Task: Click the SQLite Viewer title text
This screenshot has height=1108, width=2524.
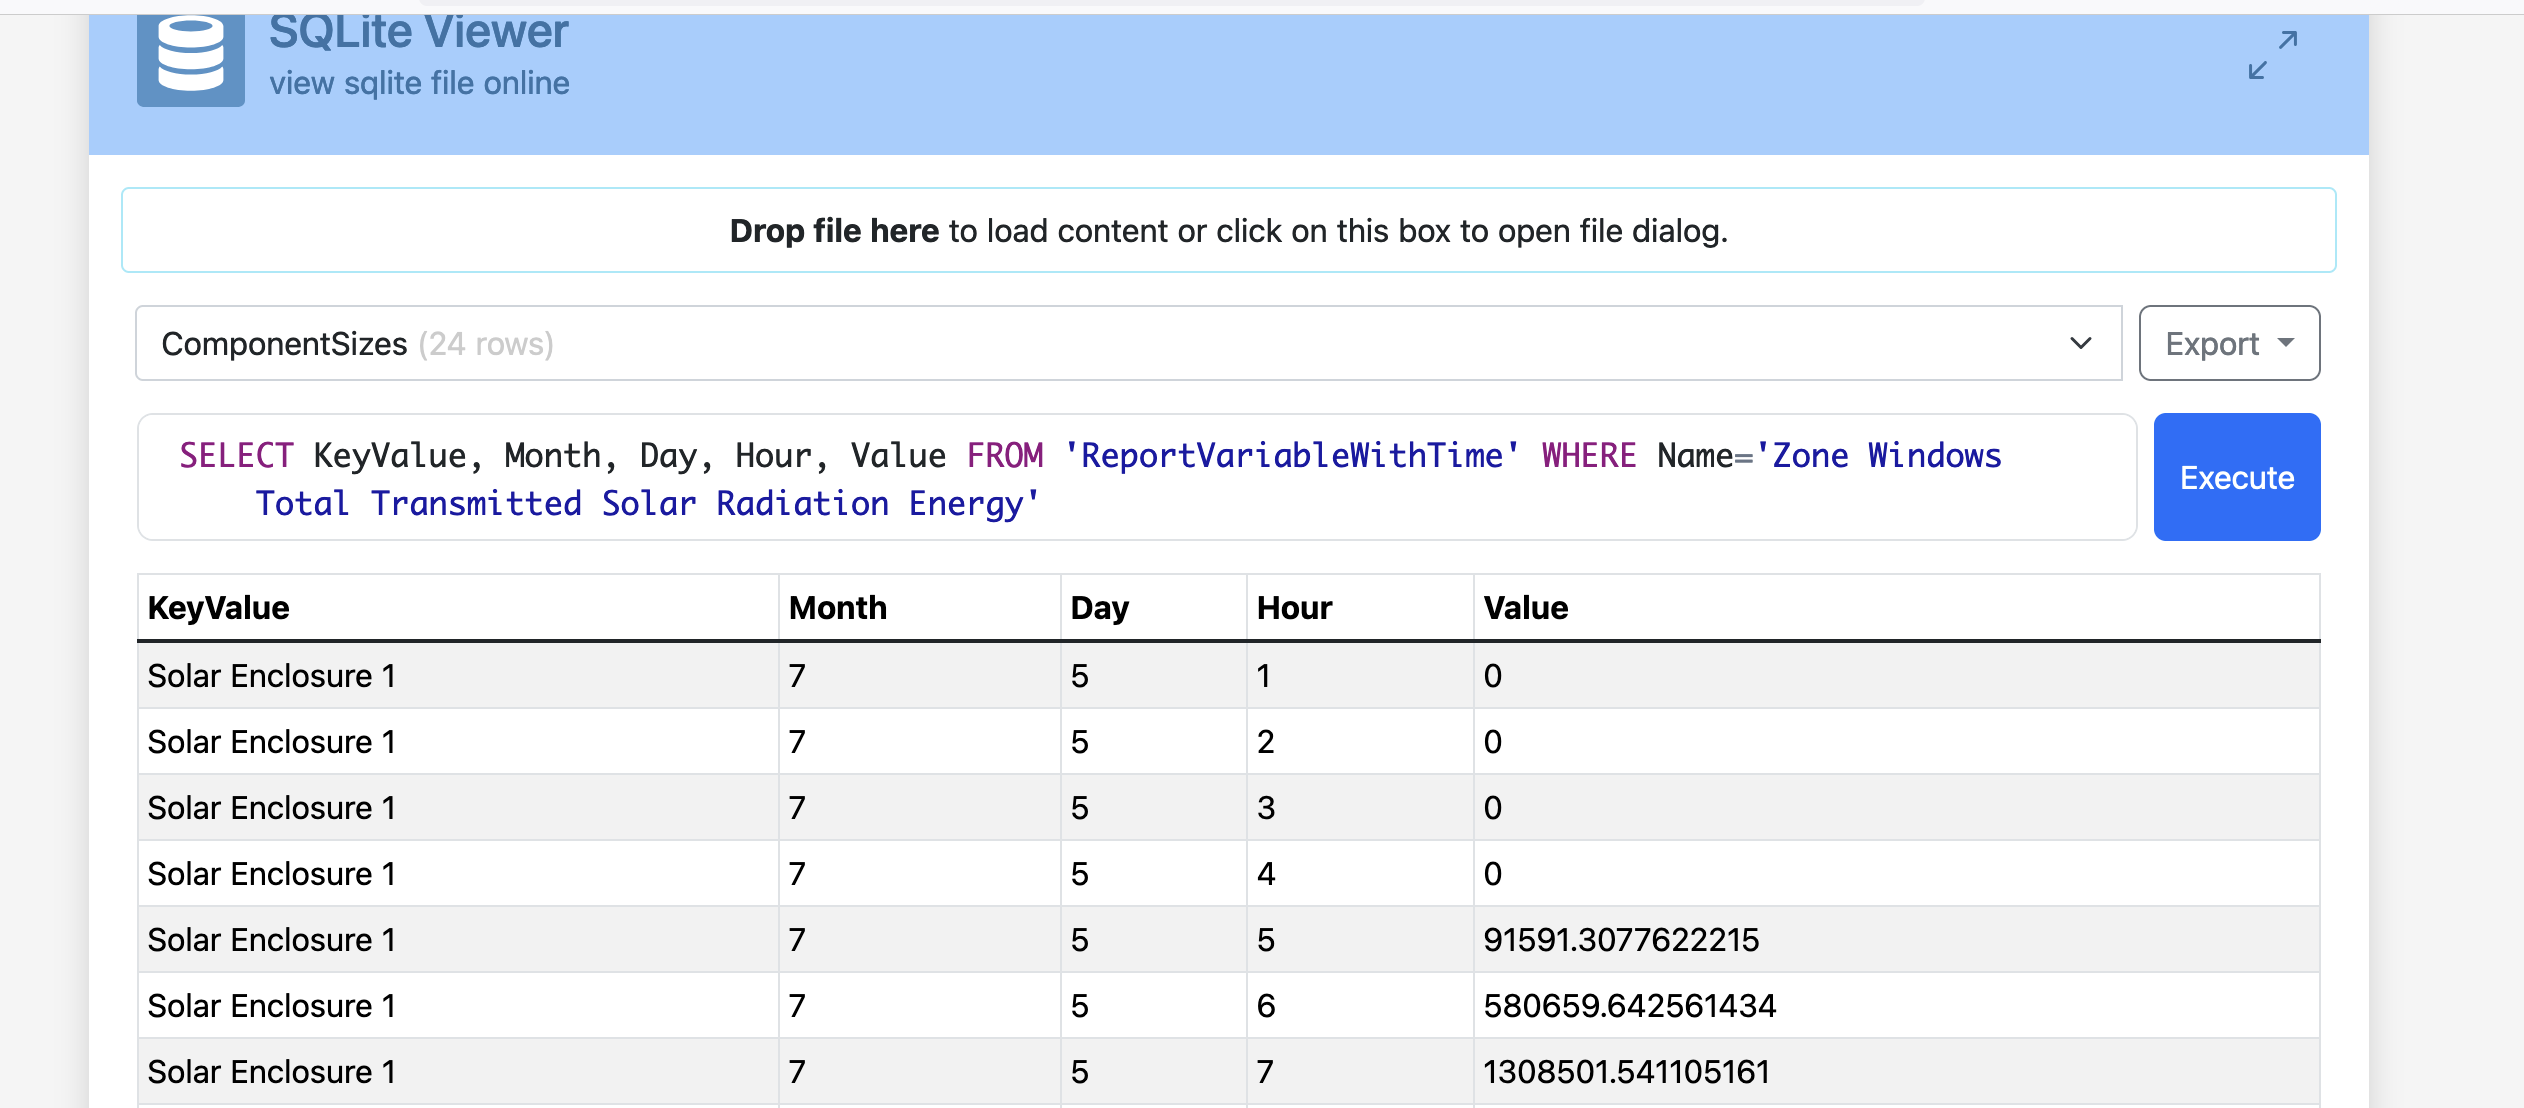Action: point(419,32)
